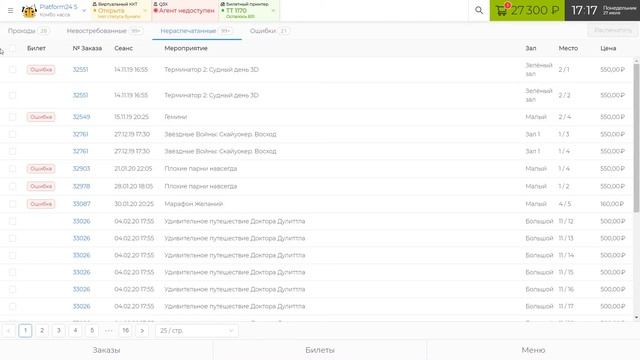
Task: Open the search magnifier icon
Action: (479, 11)
